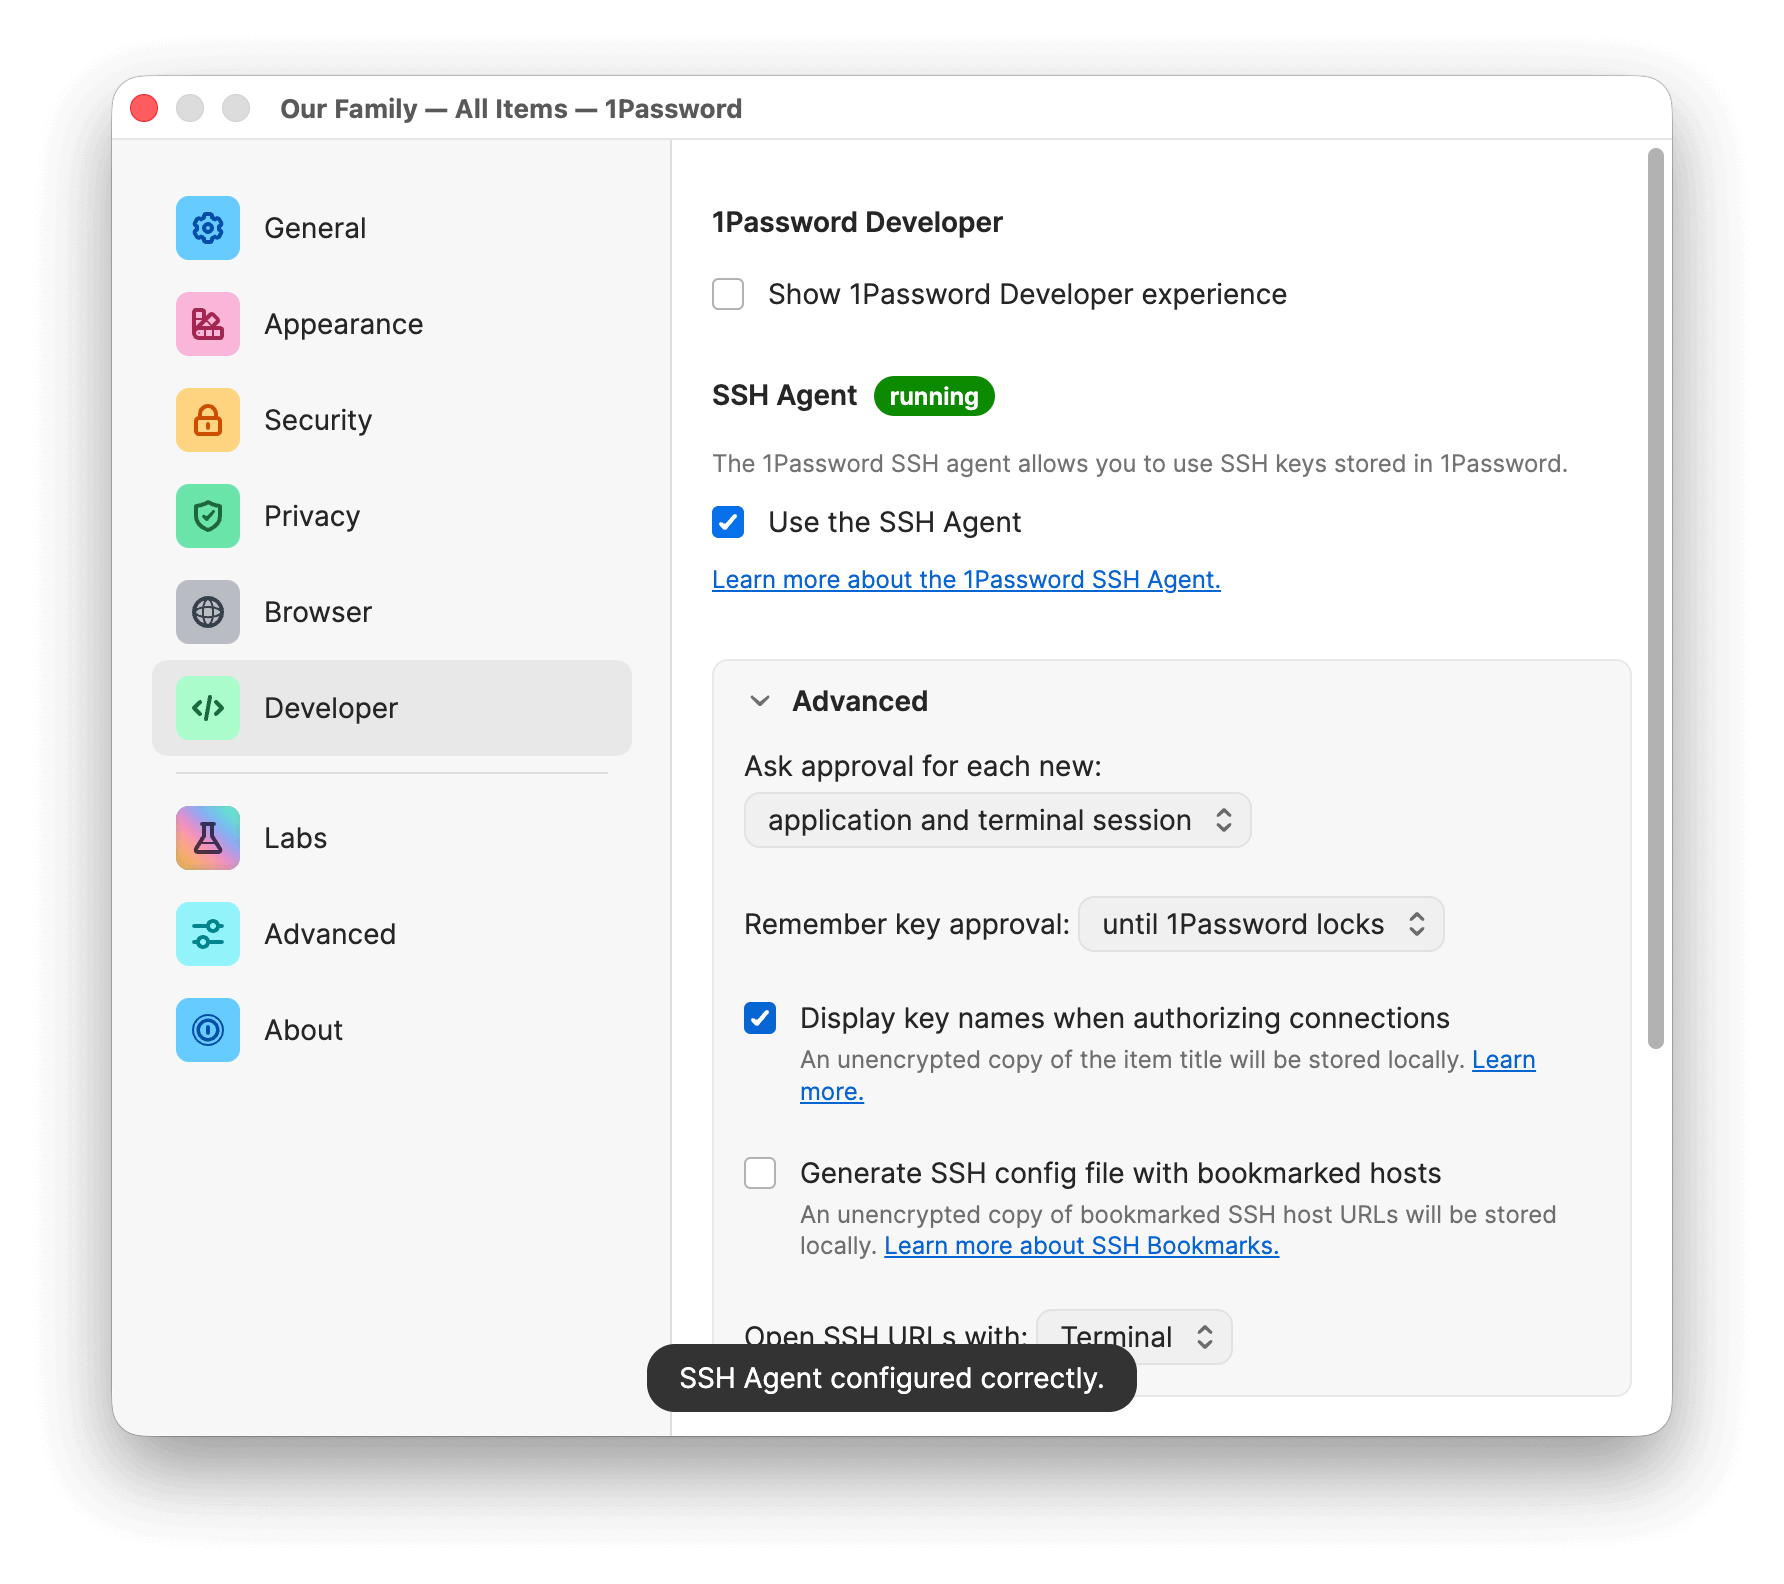Click the Labs flask icon
1784x1584 pixels.
[208, 838]
